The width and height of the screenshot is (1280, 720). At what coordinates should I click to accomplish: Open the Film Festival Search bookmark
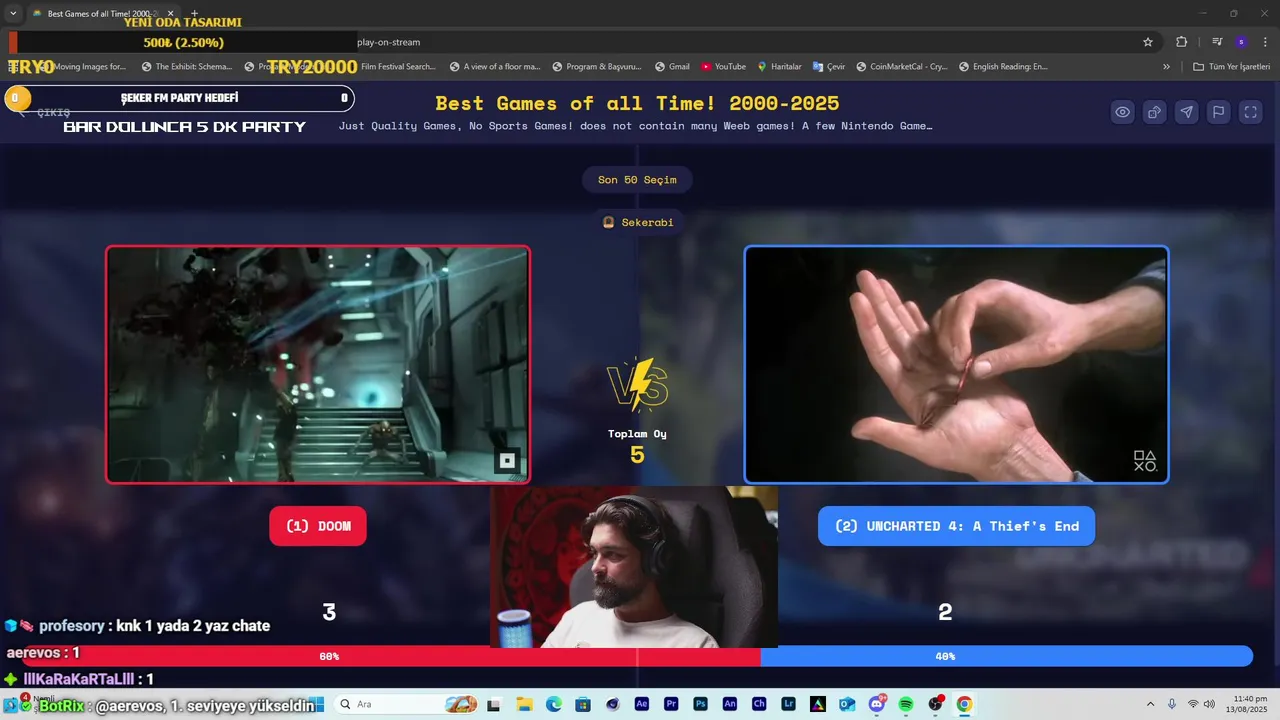(398, 67)
